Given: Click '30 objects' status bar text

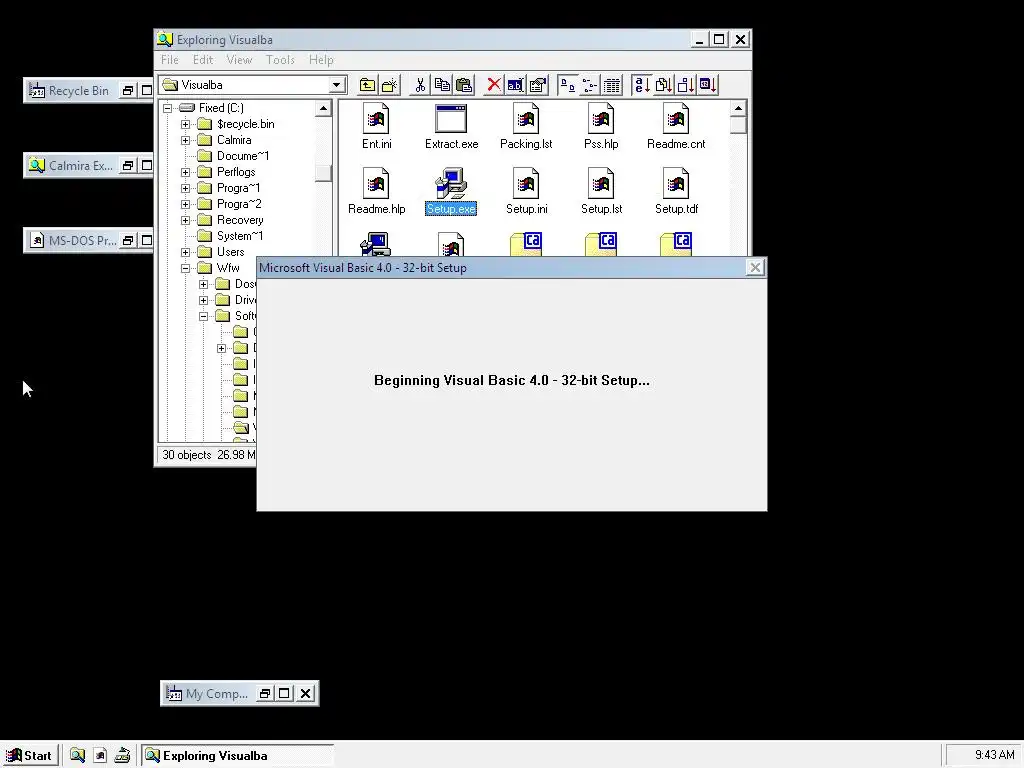Looking at the screenshot, I should (187, 455).
